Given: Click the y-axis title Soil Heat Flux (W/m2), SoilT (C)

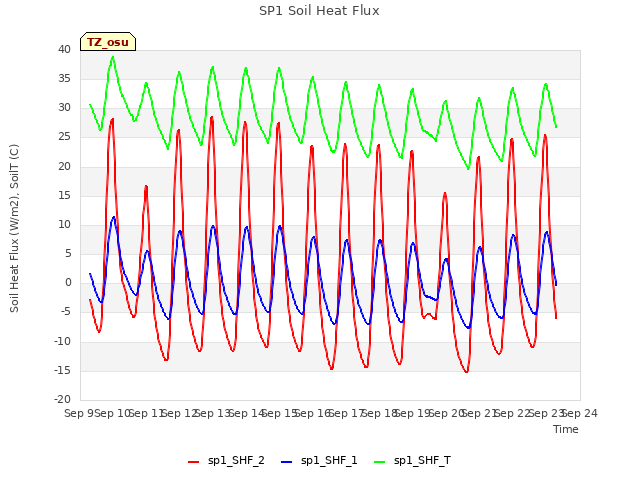Looking at the screenshot, I should pos(14,229).
